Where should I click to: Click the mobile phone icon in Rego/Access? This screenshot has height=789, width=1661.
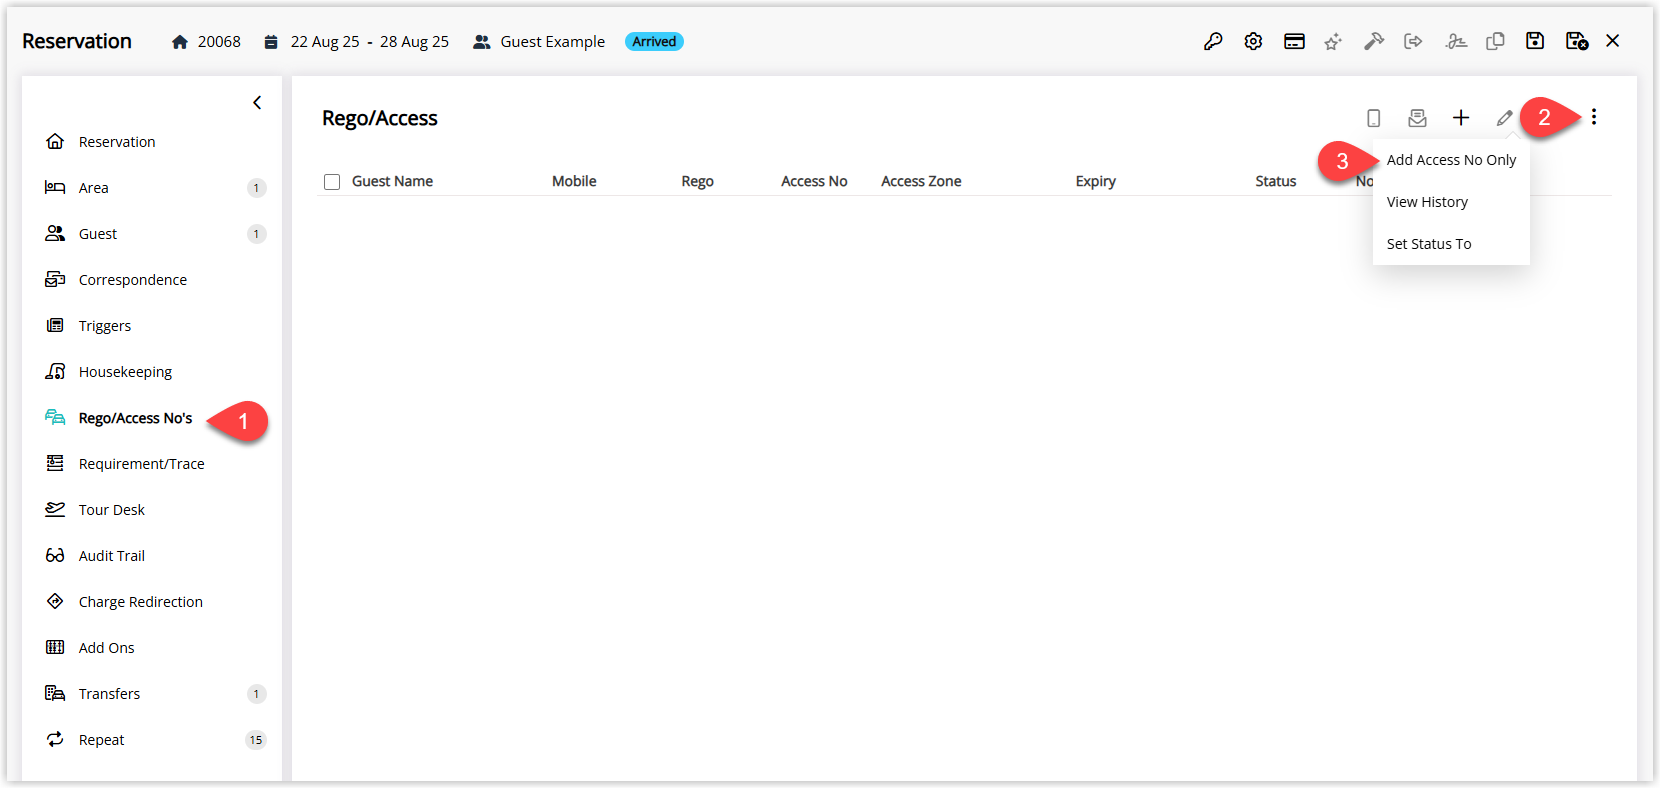pos(1374,118)
